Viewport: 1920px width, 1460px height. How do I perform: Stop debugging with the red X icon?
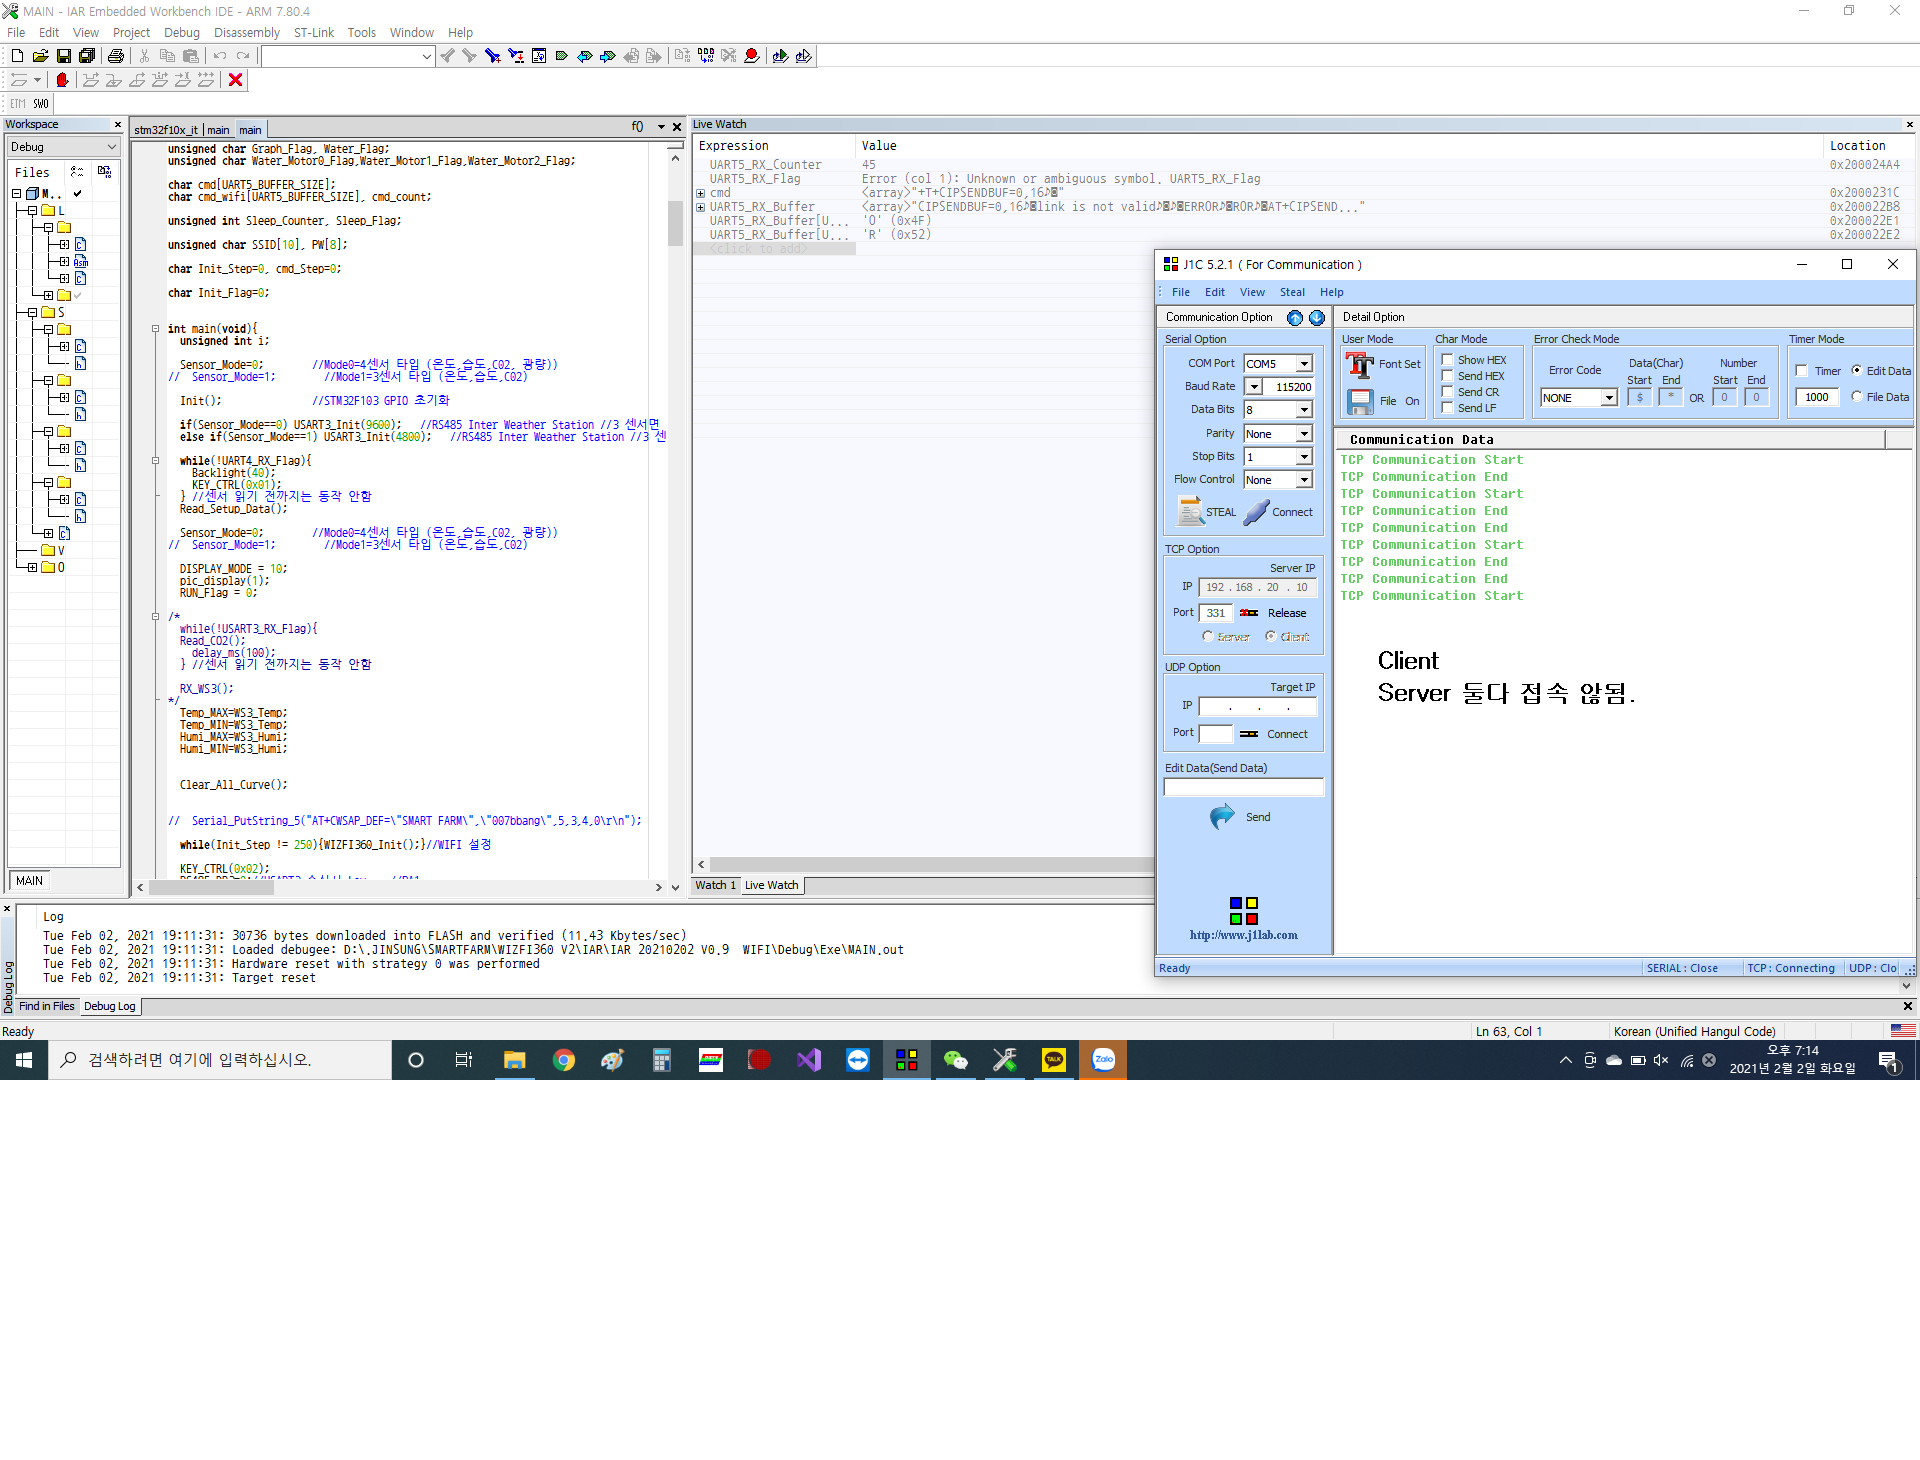(236, 80)
